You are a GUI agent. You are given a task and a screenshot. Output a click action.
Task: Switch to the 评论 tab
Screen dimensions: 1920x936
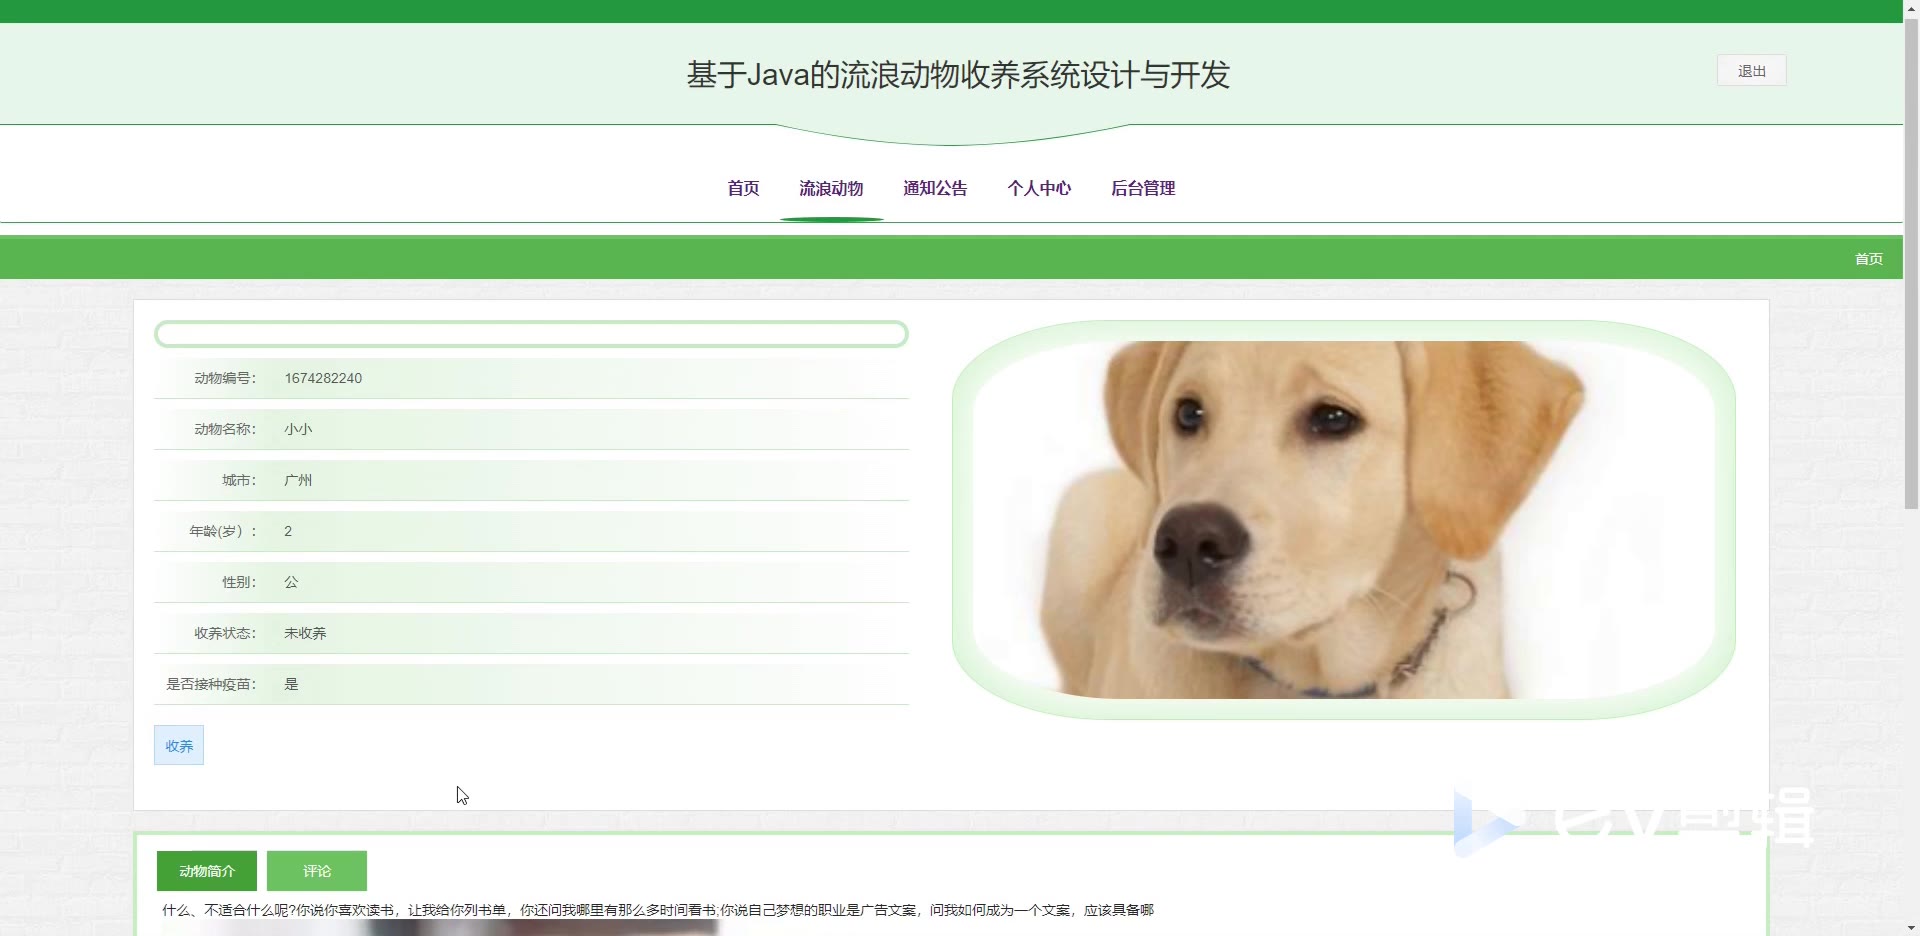click(317, 871)
